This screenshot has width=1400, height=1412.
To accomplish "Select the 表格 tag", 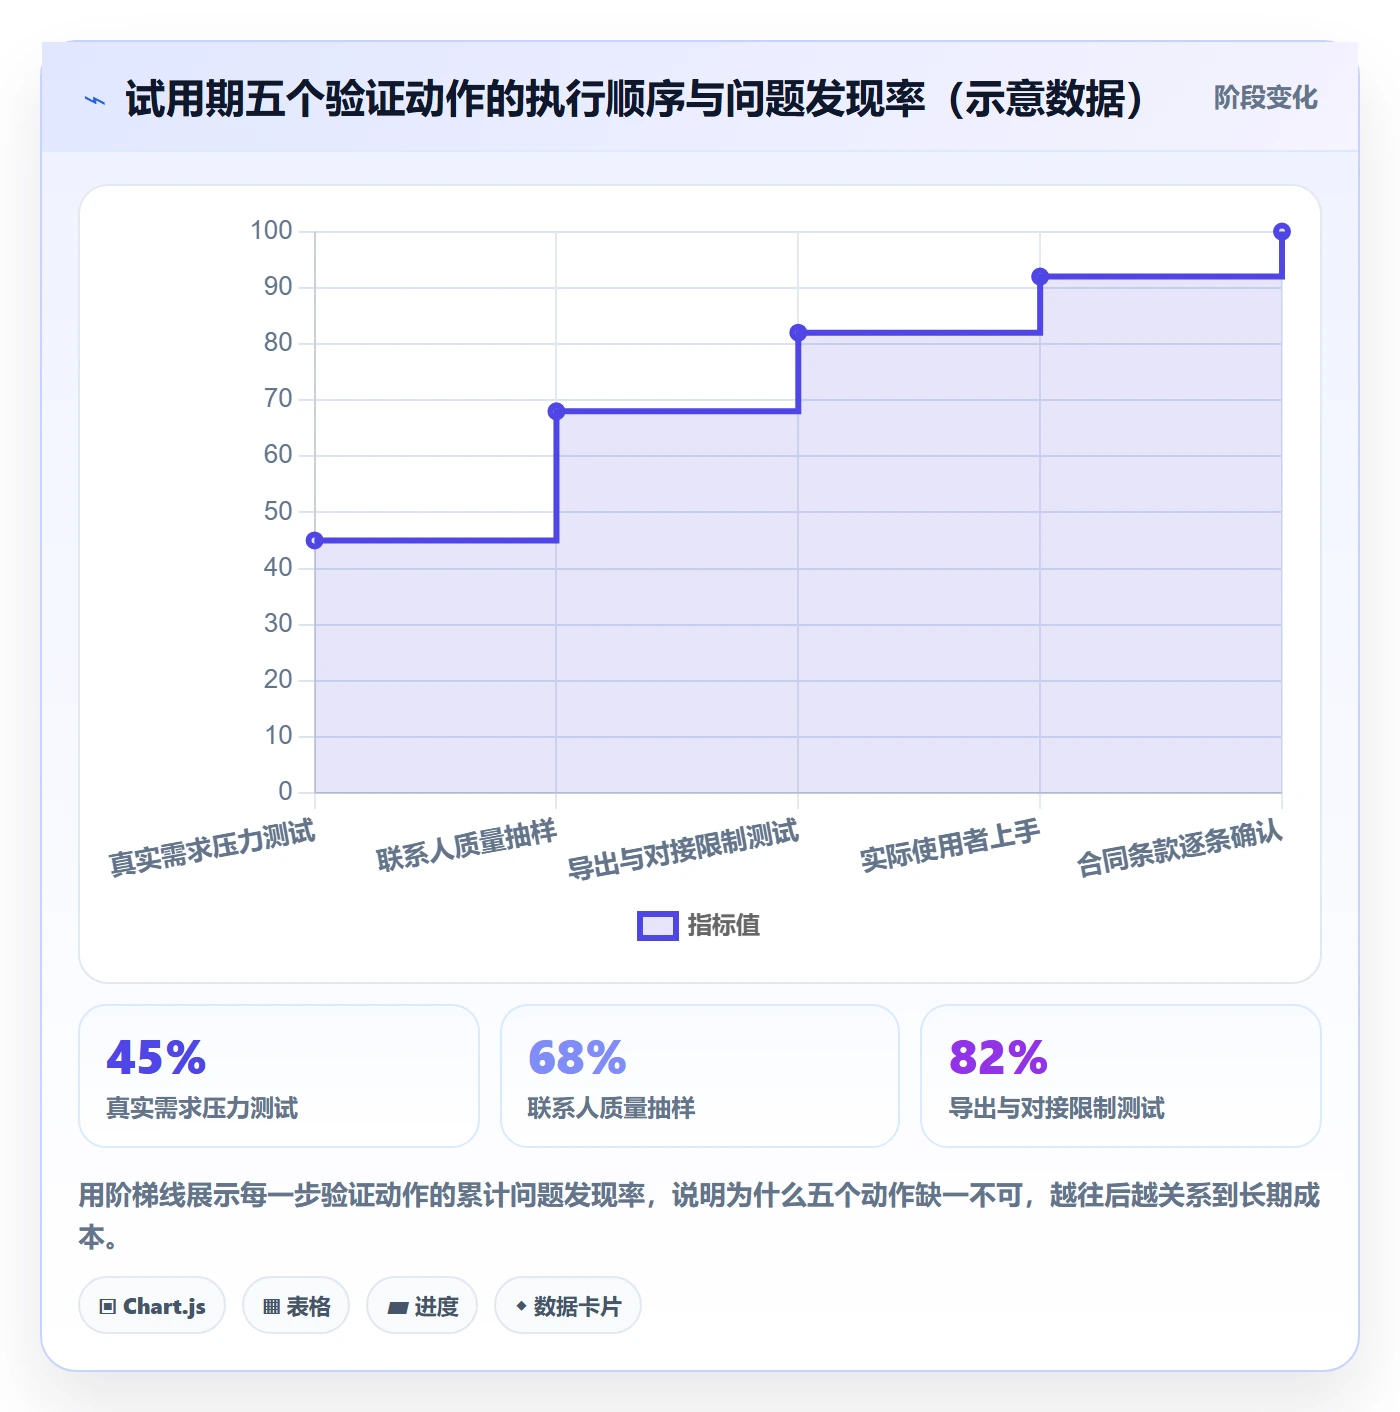I will [296, 1306].
